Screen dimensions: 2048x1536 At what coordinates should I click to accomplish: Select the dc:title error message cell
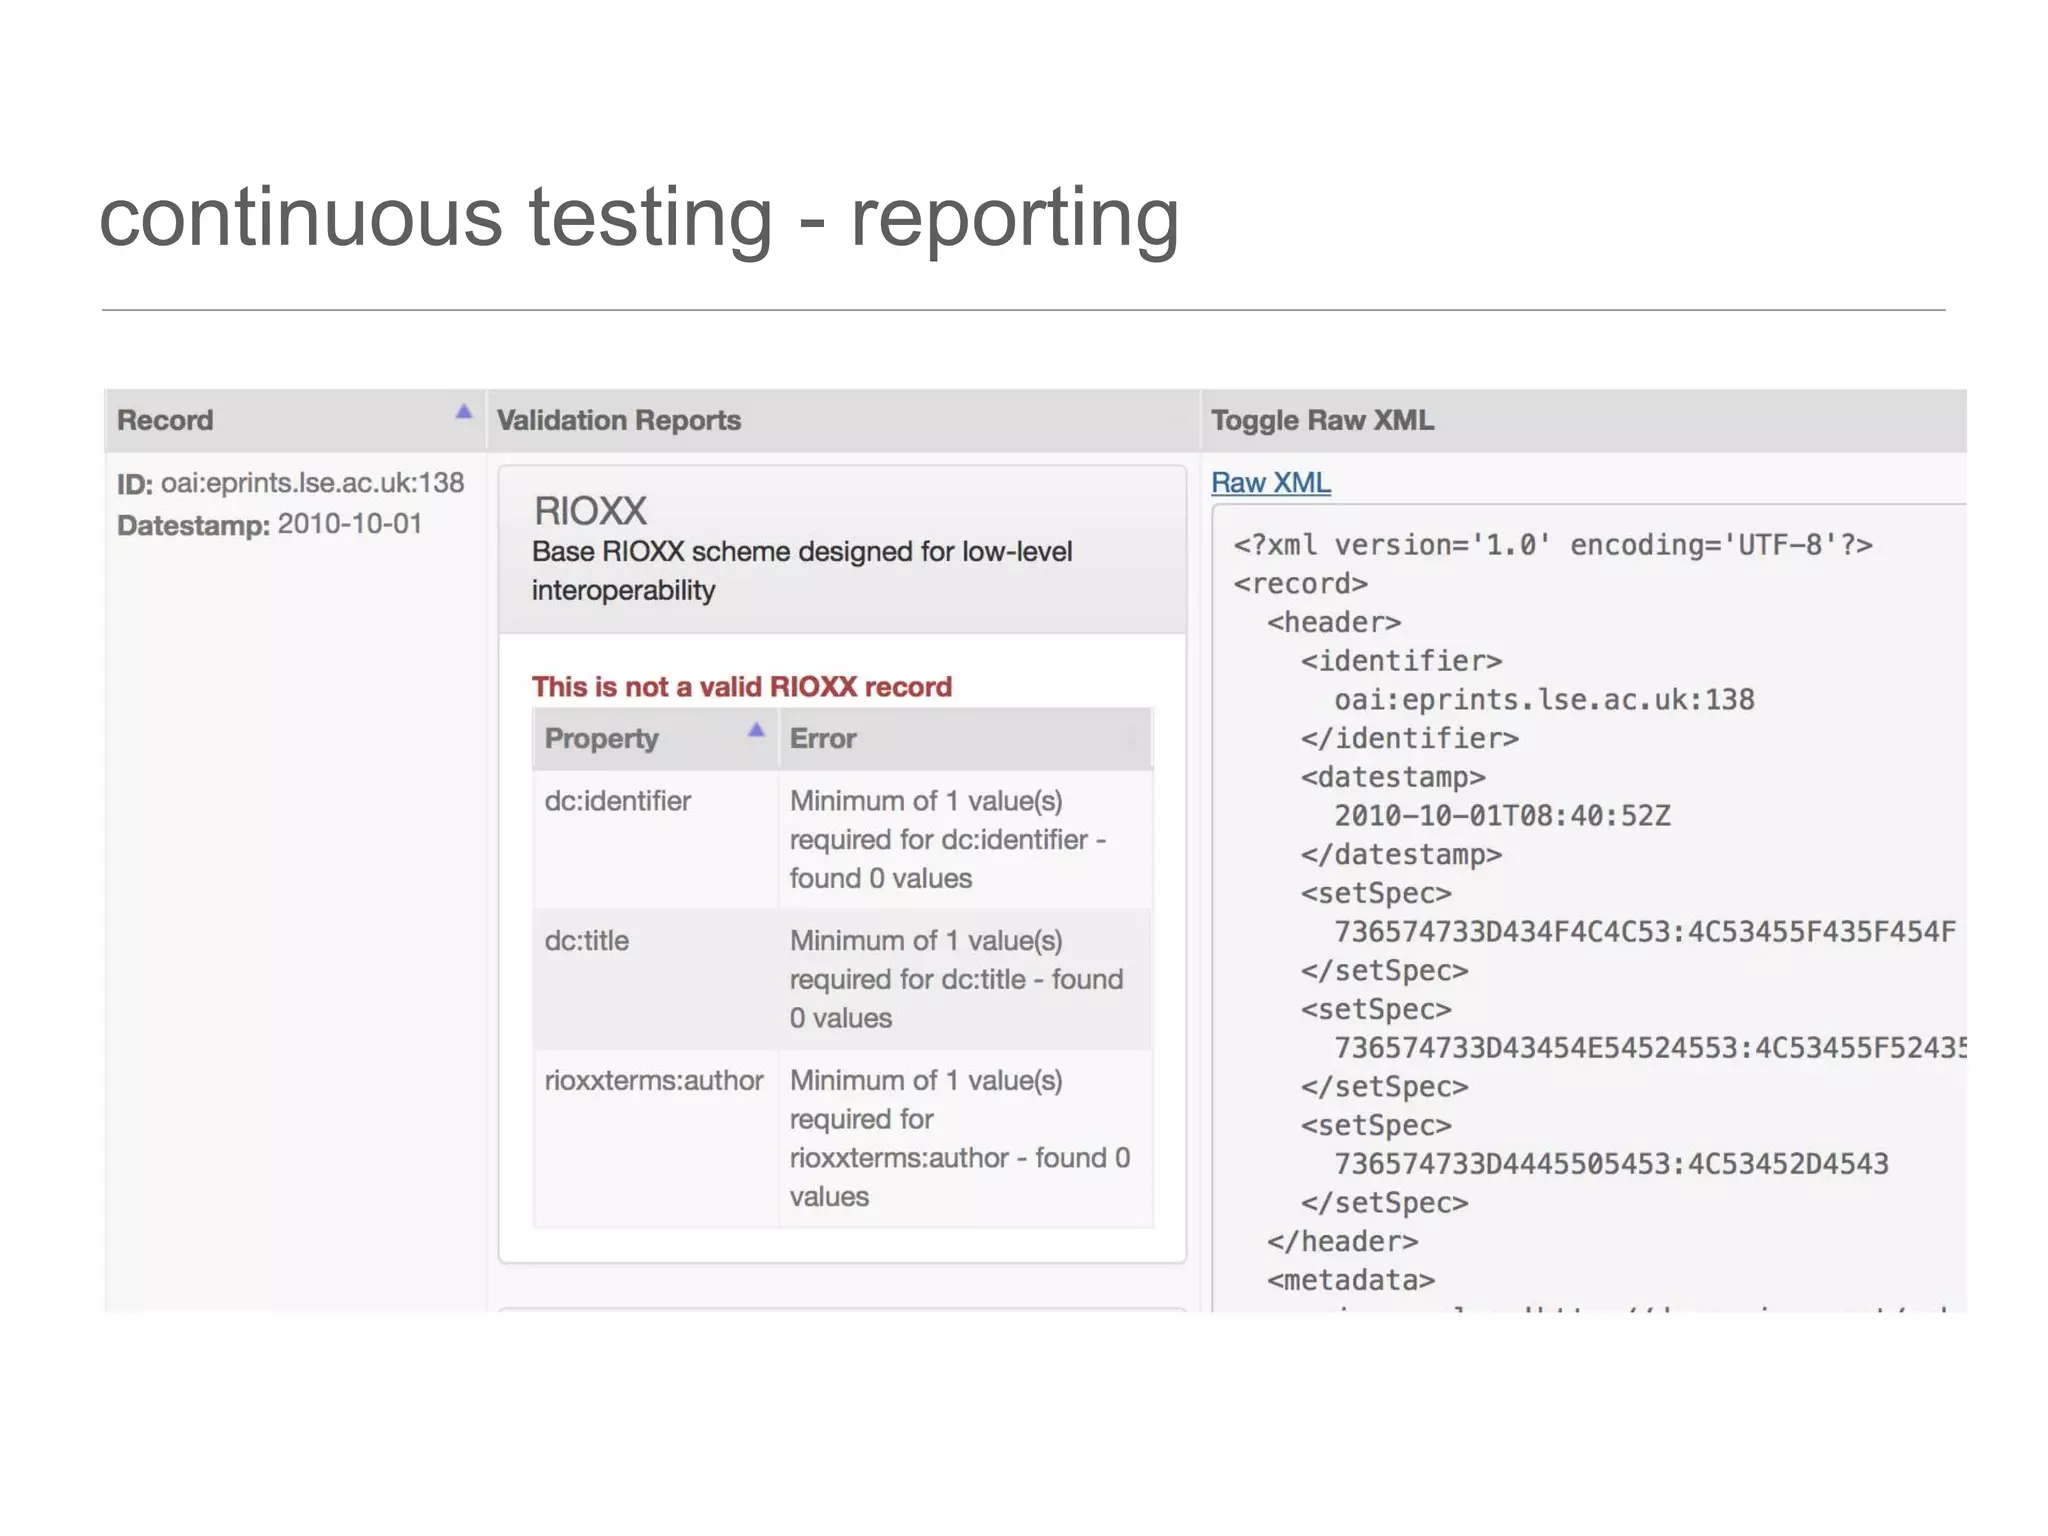tap(966, 979)
